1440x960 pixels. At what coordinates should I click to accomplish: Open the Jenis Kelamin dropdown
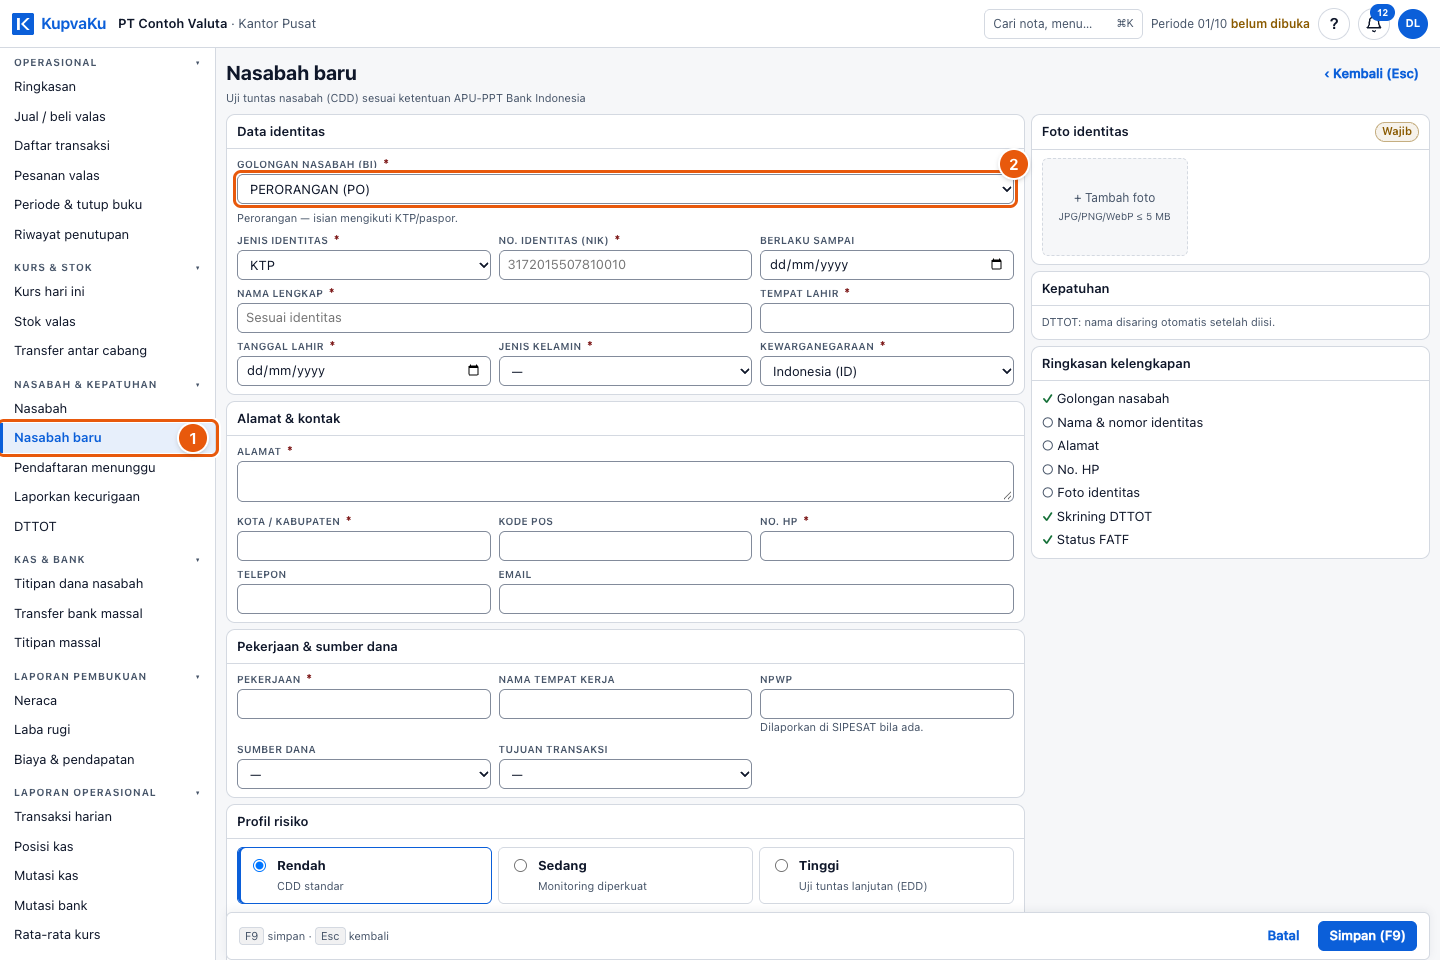(x=625, y=371)
